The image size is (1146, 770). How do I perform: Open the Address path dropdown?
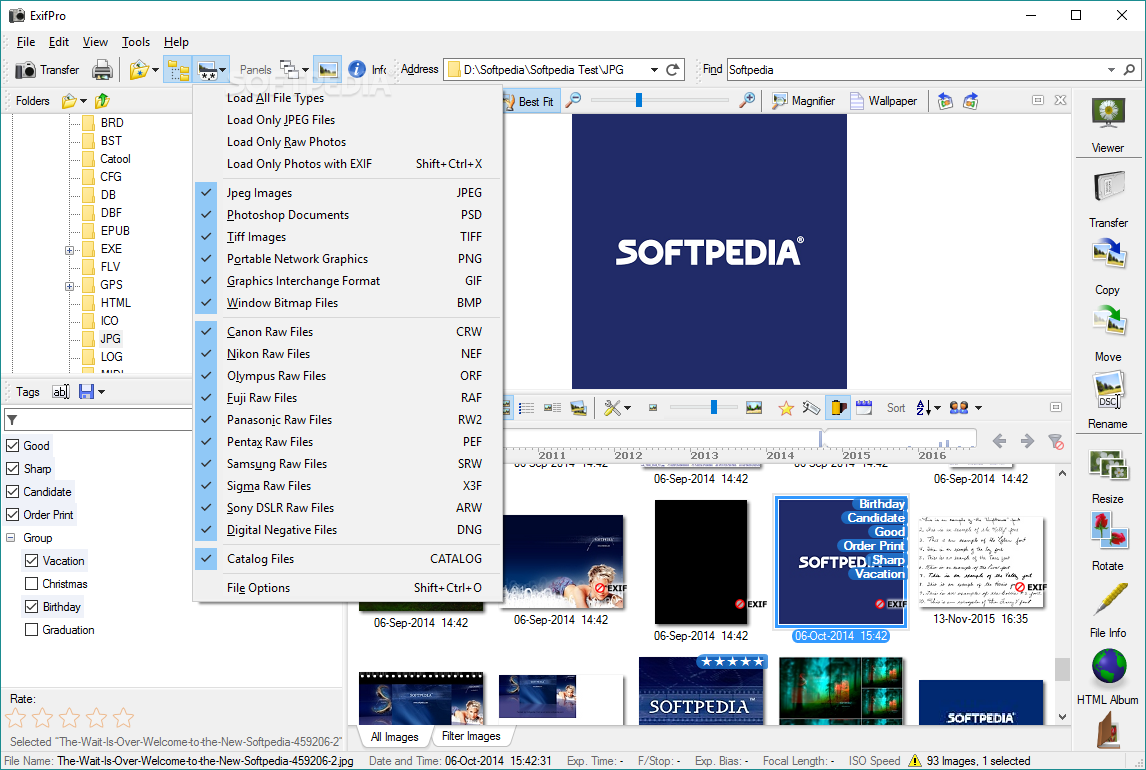(654, 69)
